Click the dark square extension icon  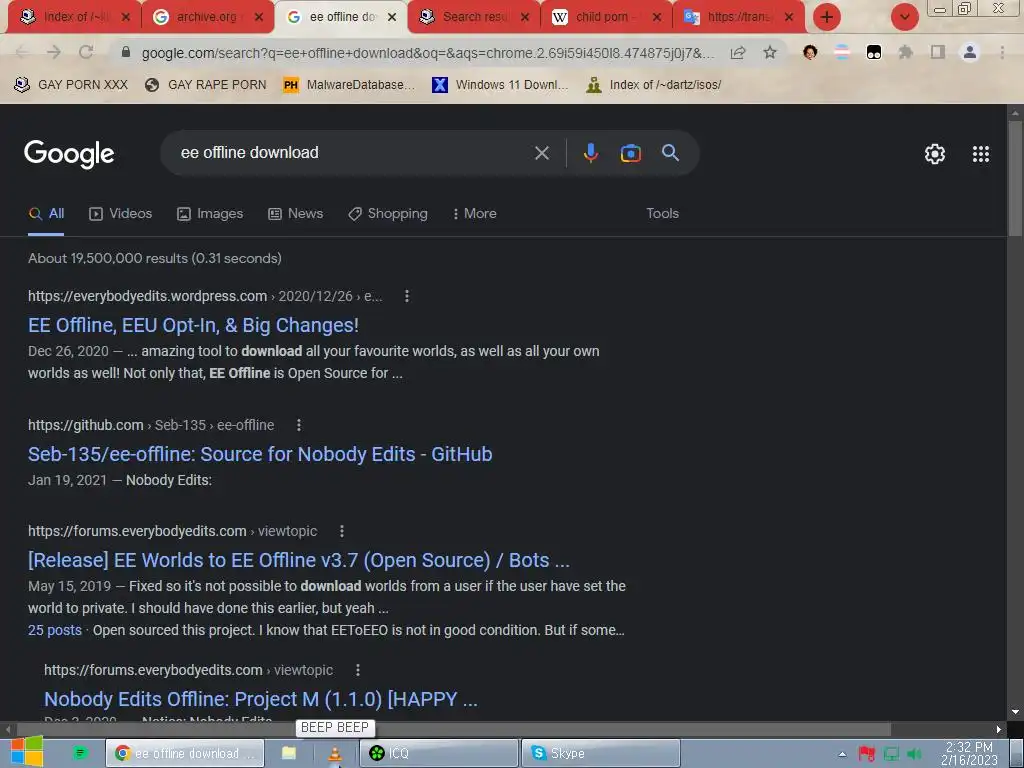click(874, 52)
